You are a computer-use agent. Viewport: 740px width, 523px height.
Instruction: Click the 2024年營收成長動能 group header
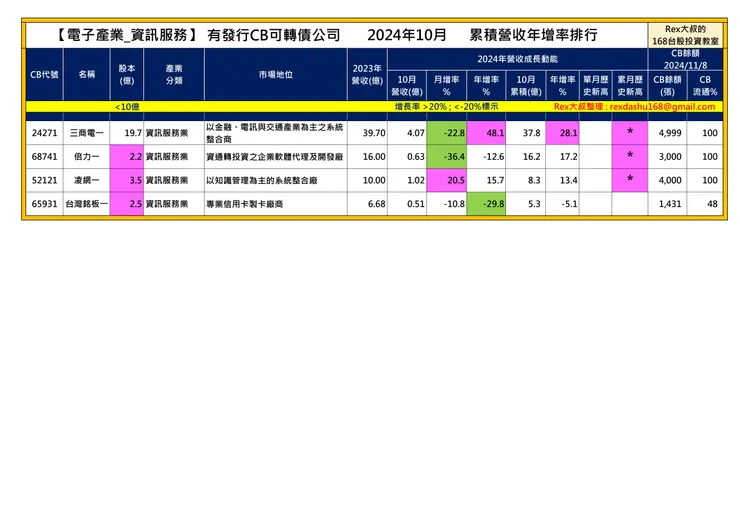[x=517, y=59]
